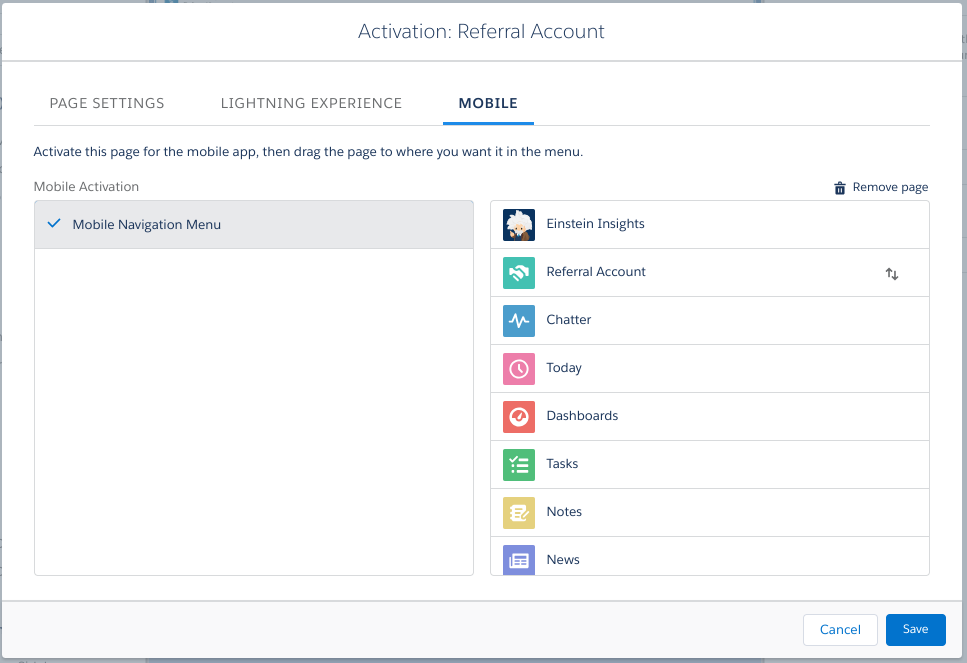Click the Einstein Insights icon
The image size is (967, 663).
tap(518, 224)
